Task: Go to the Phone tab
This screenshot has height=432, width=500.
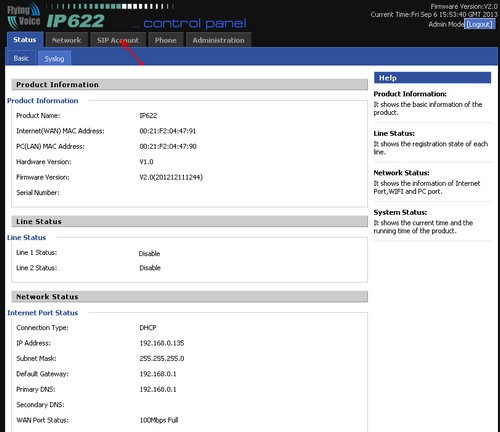Action: [x=165, y=40]
